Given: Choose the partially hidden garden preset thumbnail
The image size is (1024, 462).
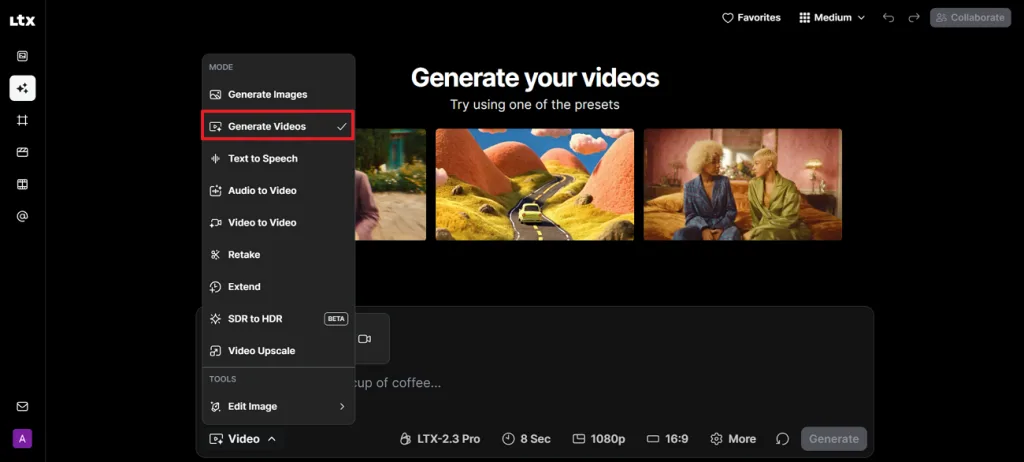Looking at the screenshot, I should 391,184.
